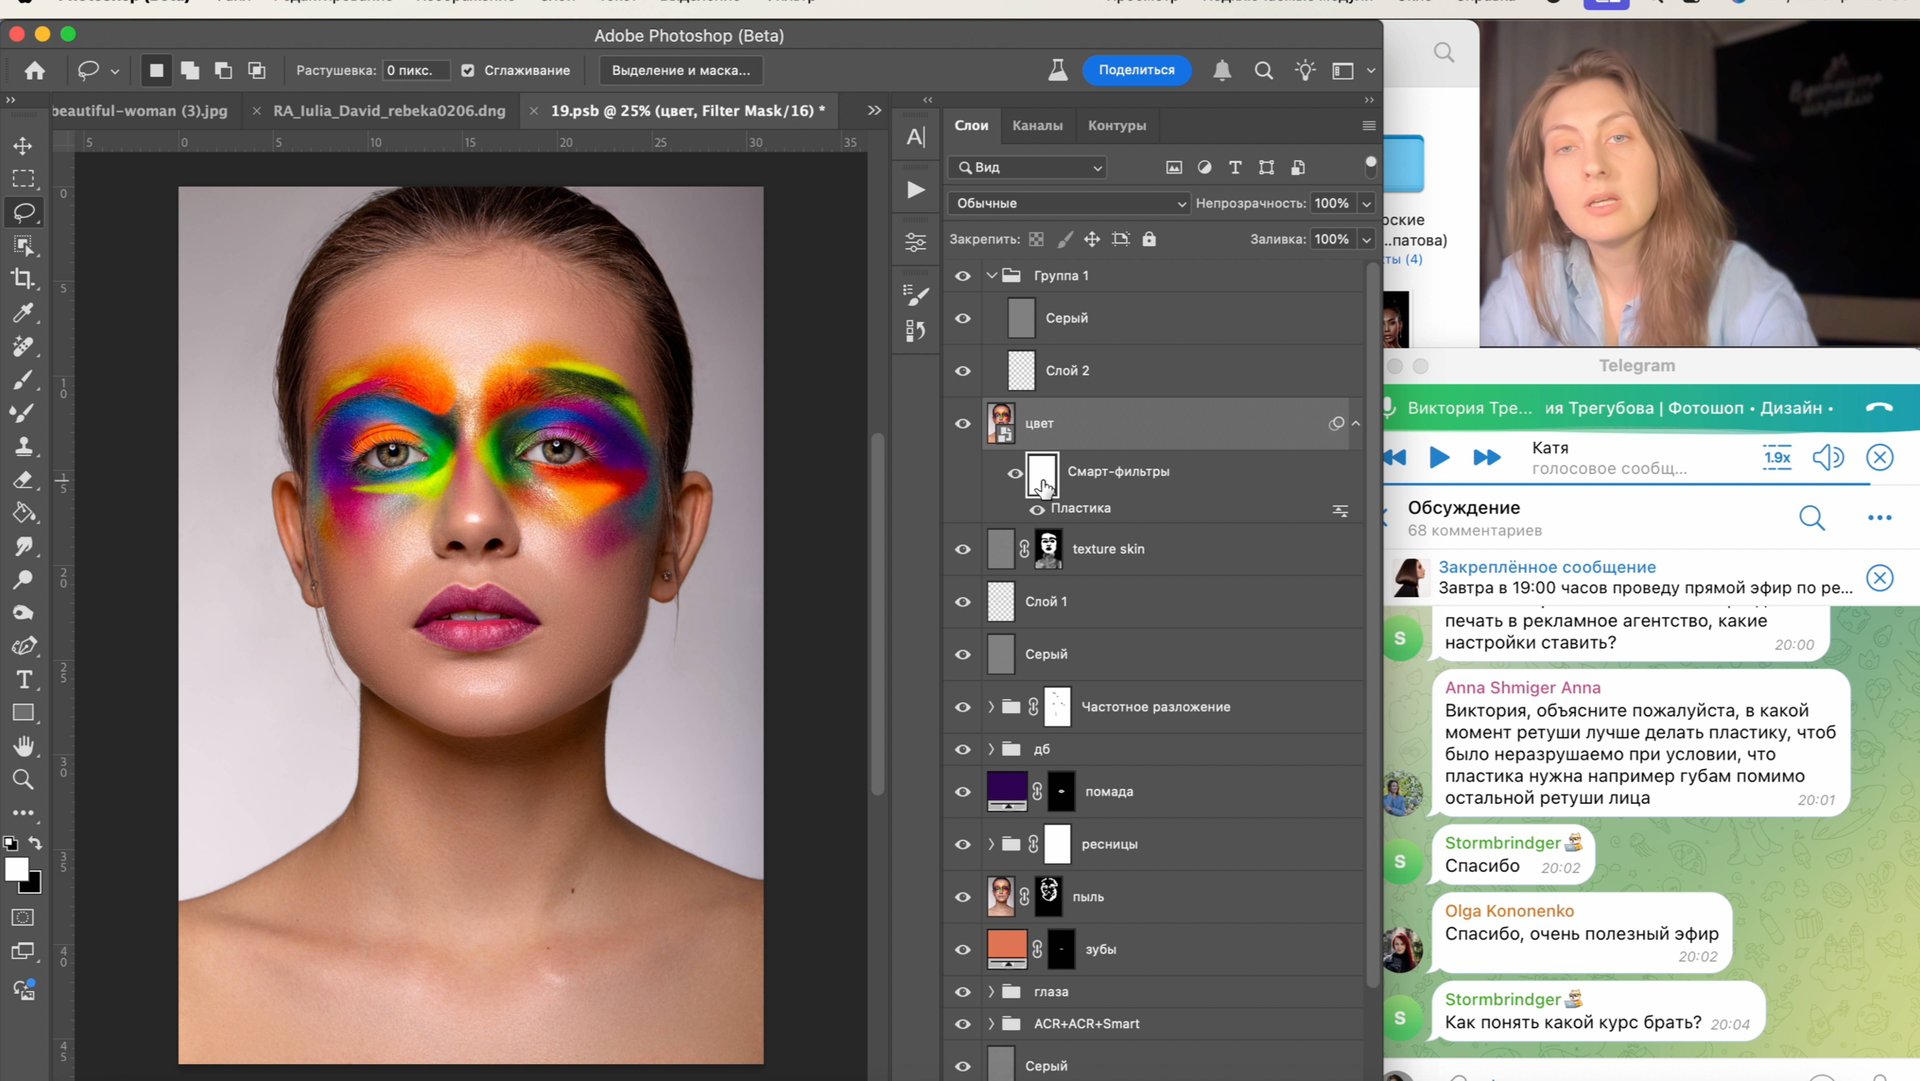Image resolution: width=1920 pixels, height=1081 pixels.
Task: Select the Paint Bucket tool
Action: 23,513
